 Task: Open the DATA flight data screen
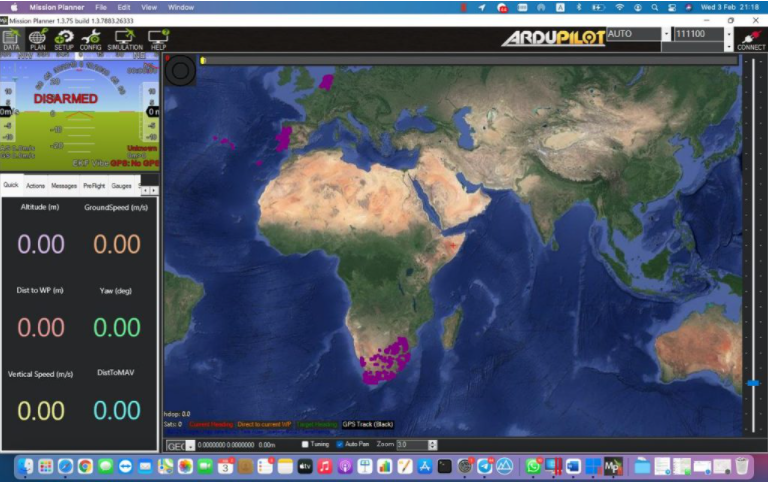pos(11,39)
